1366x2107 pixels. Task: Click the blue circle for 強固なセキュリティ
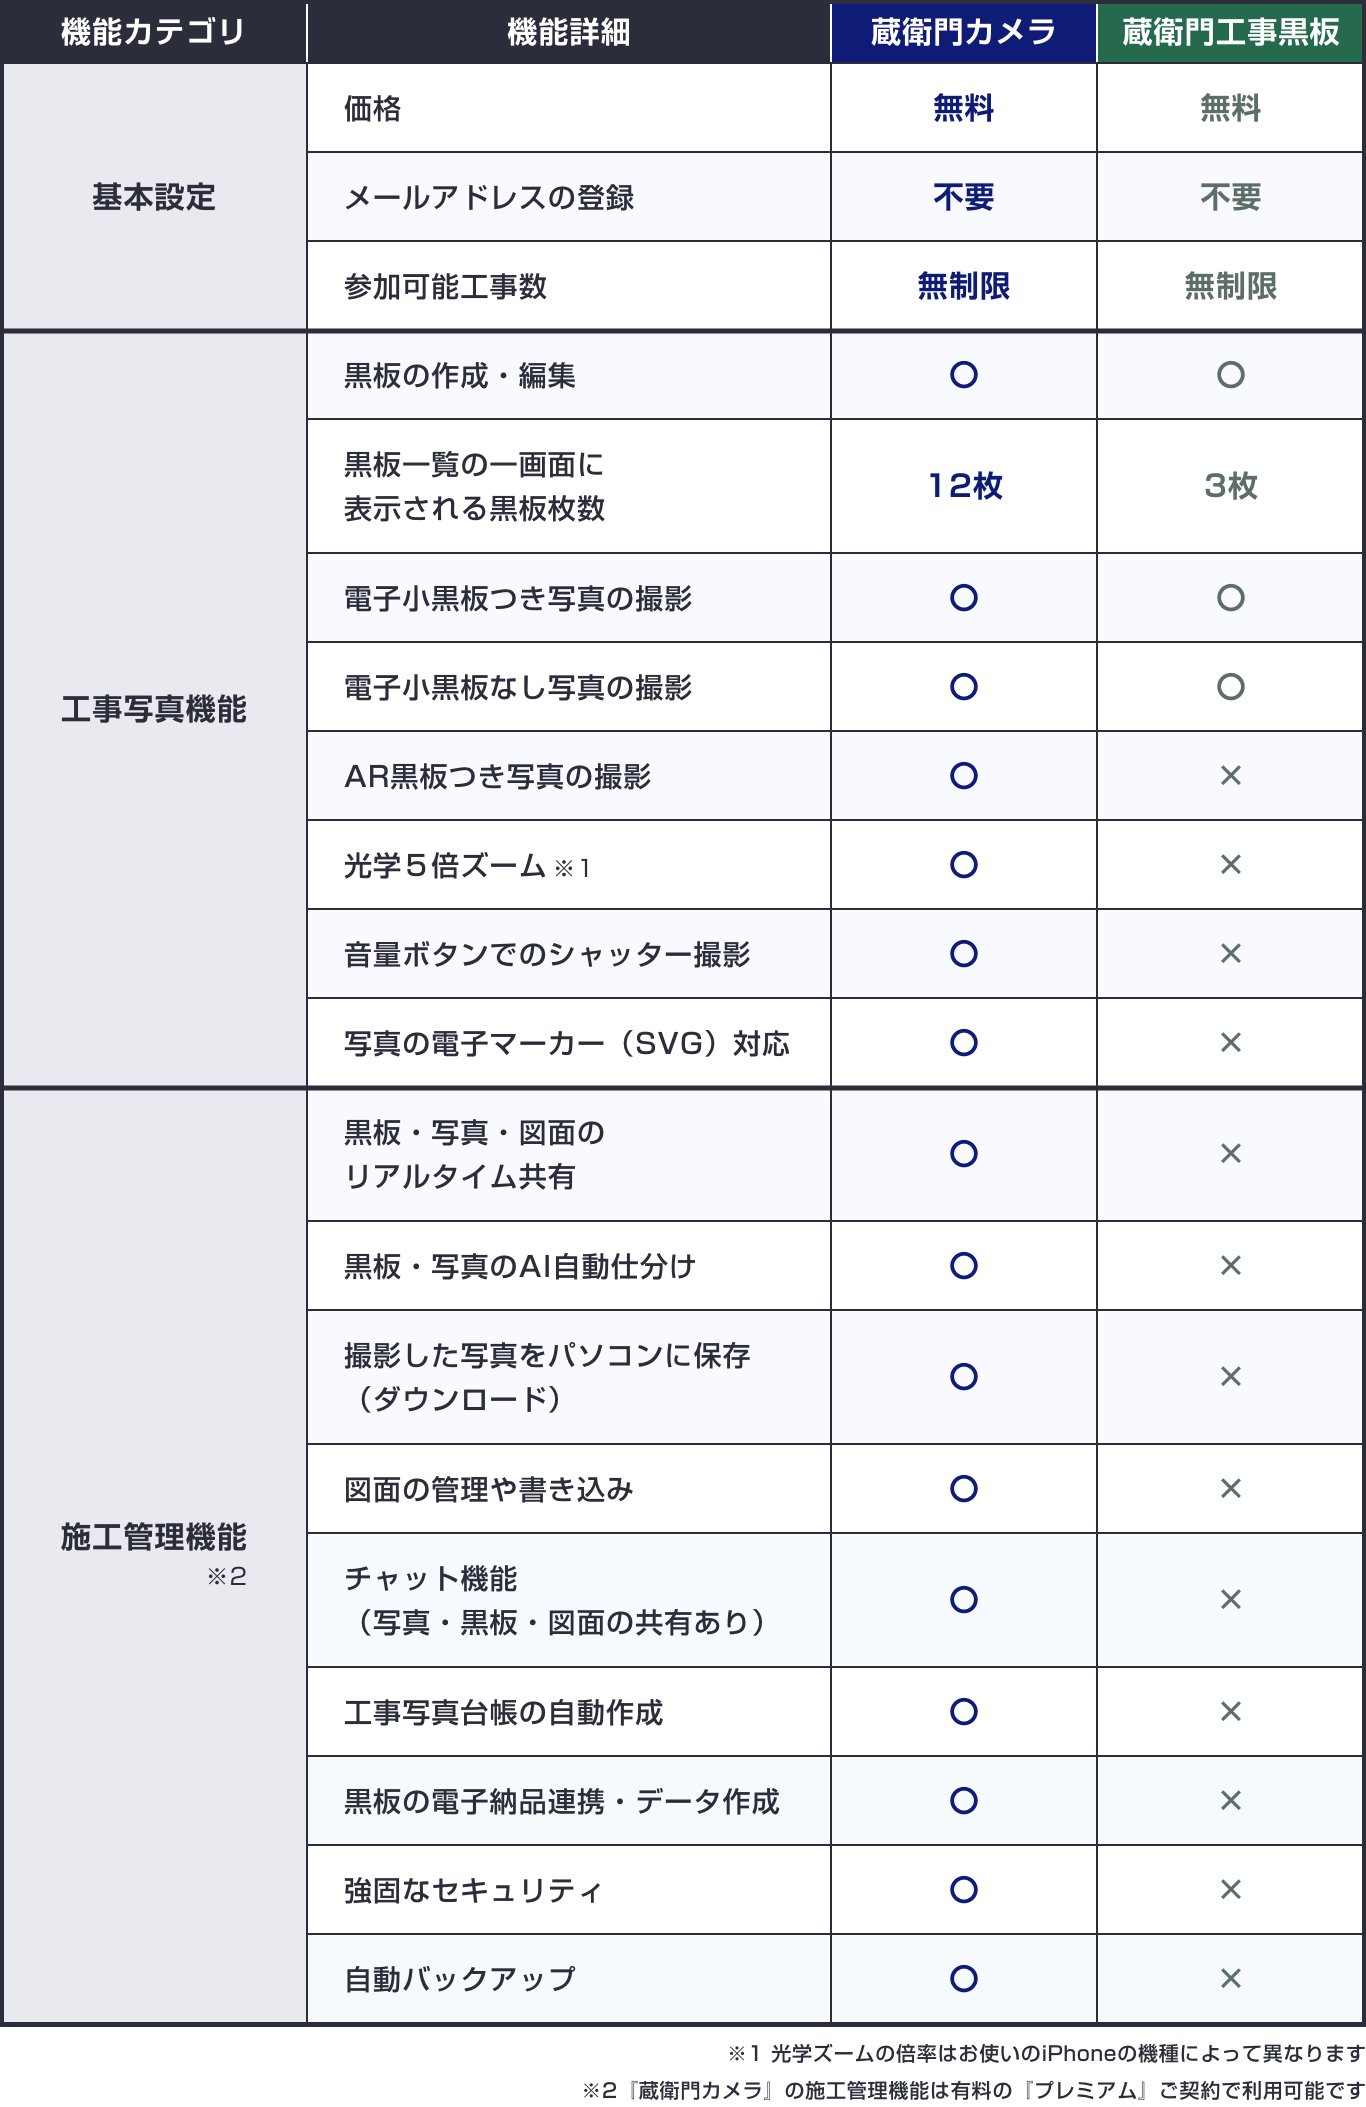pos(964,1890)
